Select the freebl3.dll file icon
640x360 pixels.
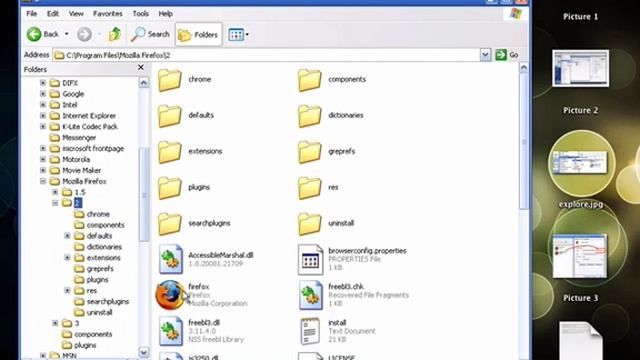click(x=171, y=331)
